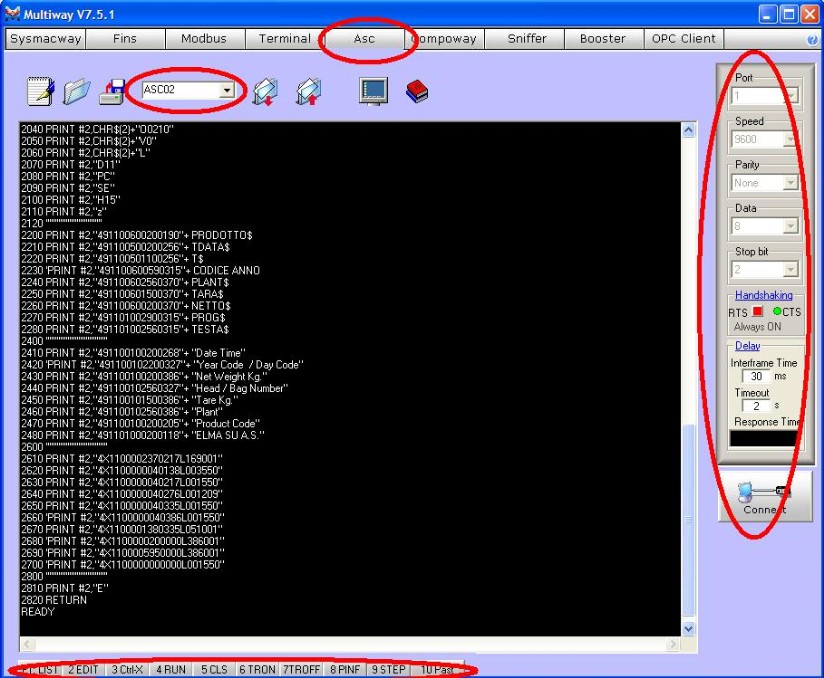Click the floppy disk save icon

[110, 92]
